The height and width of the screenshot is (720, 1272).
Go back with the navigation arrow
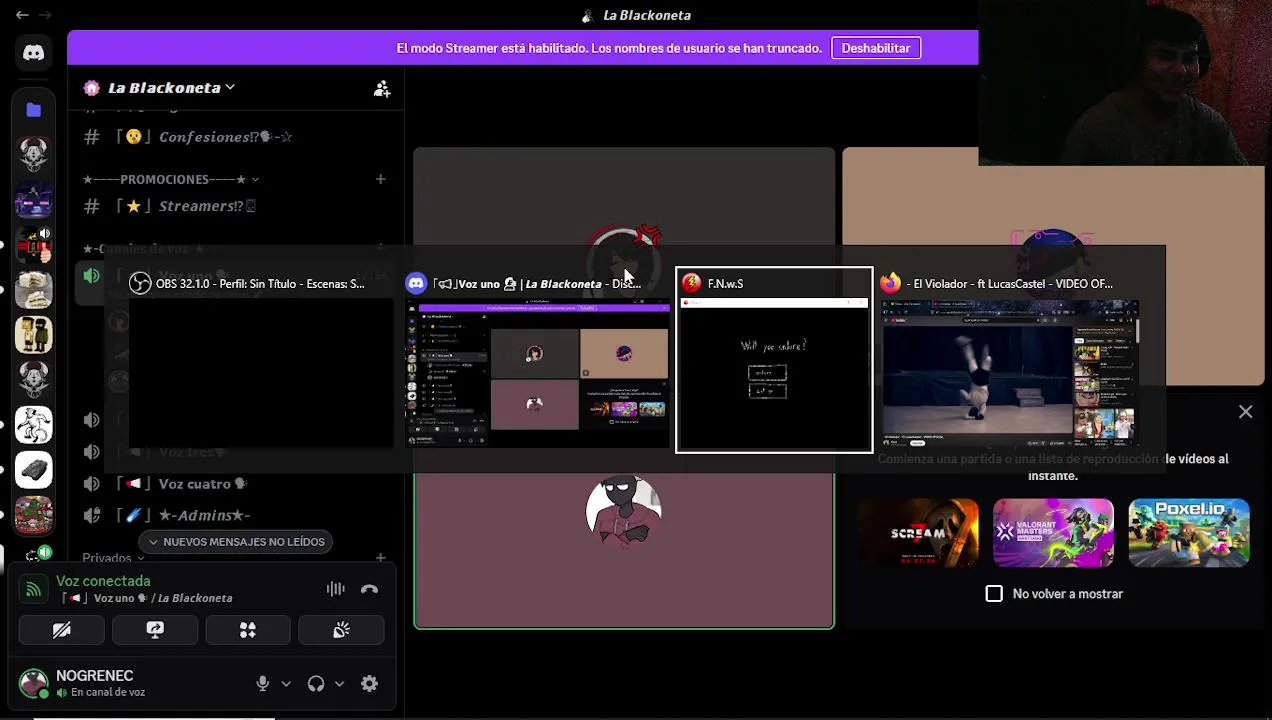click(22, 15)
